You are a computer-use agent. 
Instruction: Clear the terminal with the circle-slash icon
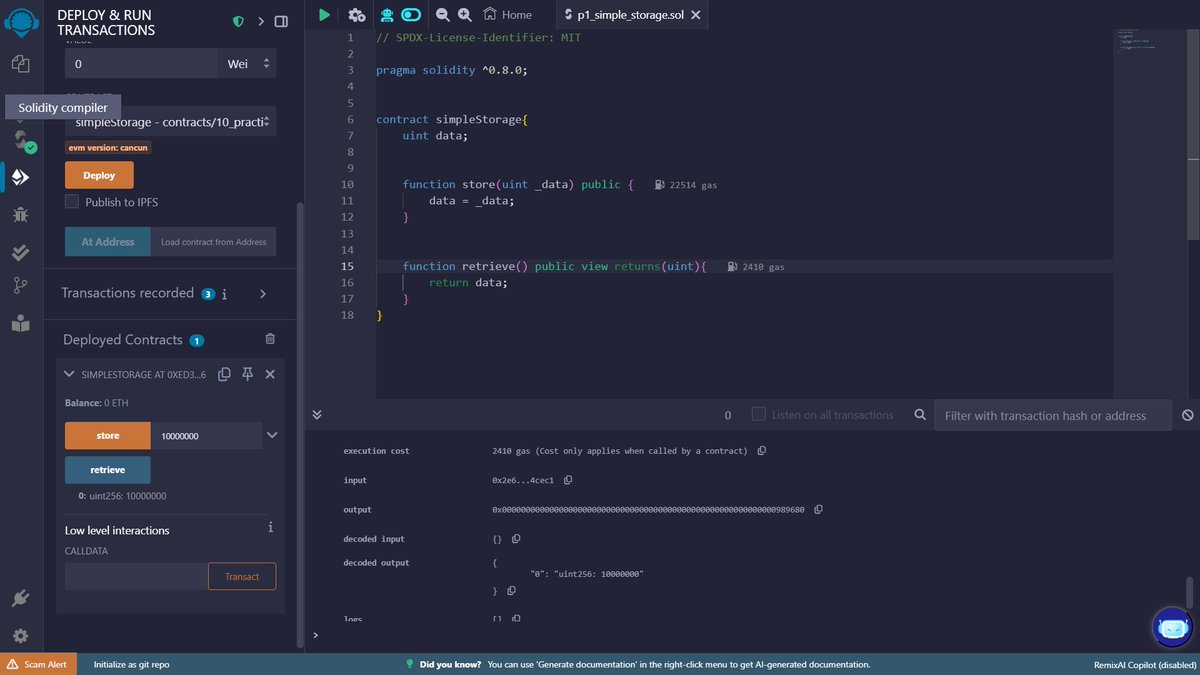(1187, 415)
